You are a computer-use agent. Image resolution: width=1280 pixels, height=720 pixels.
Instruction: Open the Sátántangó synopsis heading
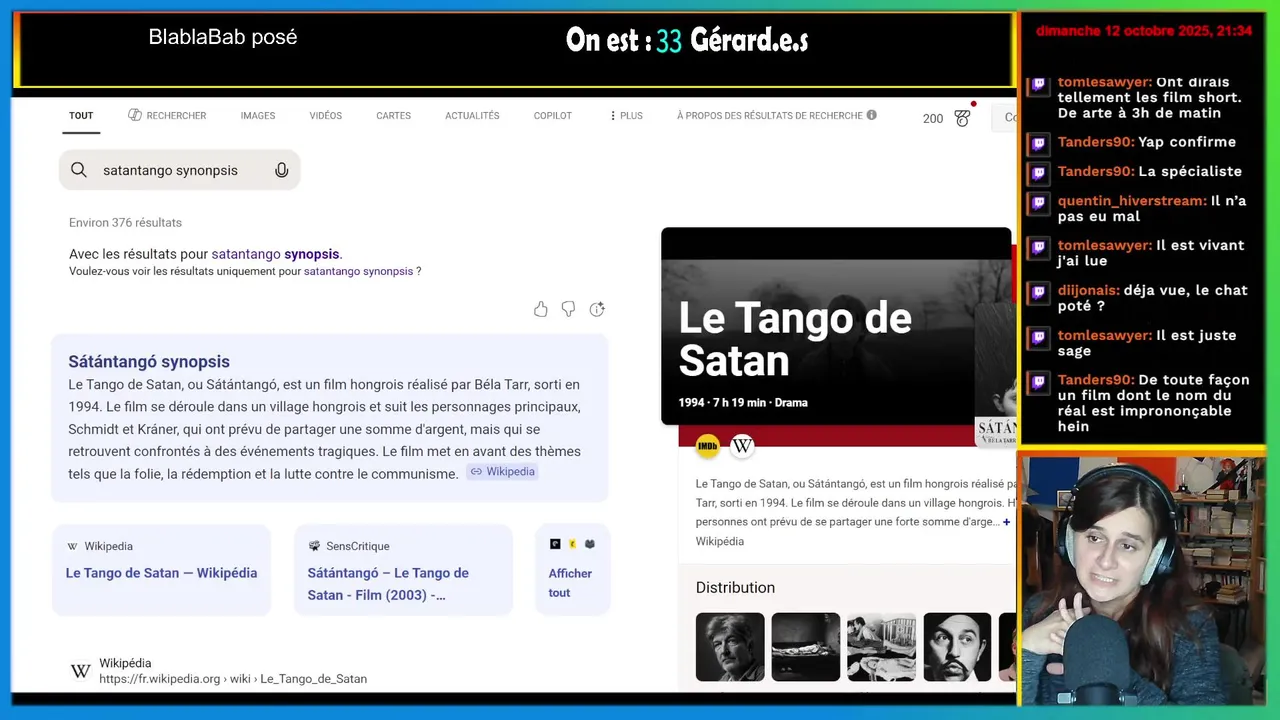click(149, 362)
